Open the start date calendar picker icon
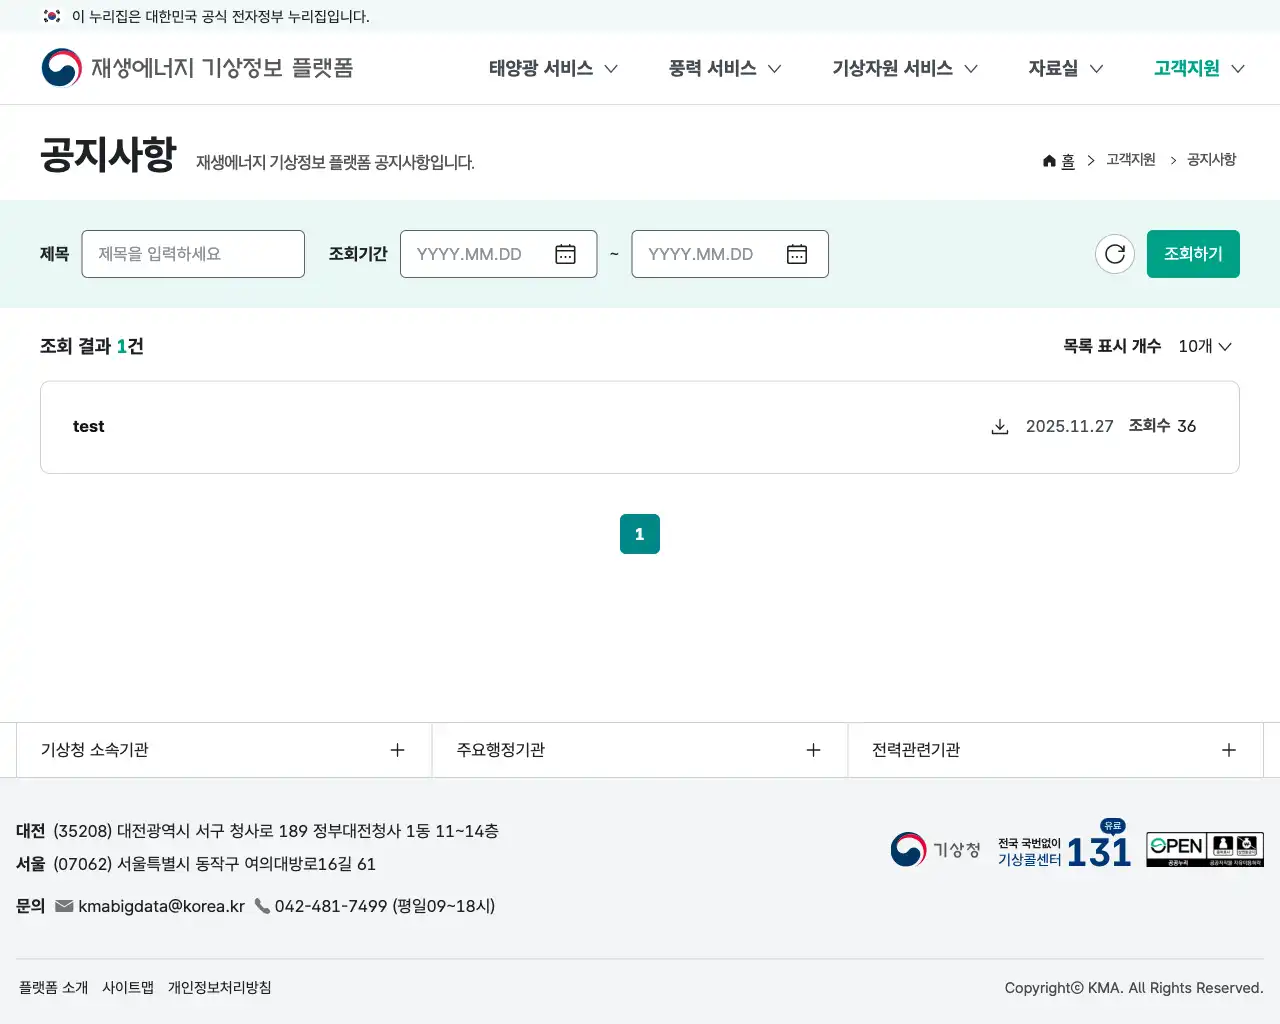1280x1024 pixels. [x=565, y=254]
